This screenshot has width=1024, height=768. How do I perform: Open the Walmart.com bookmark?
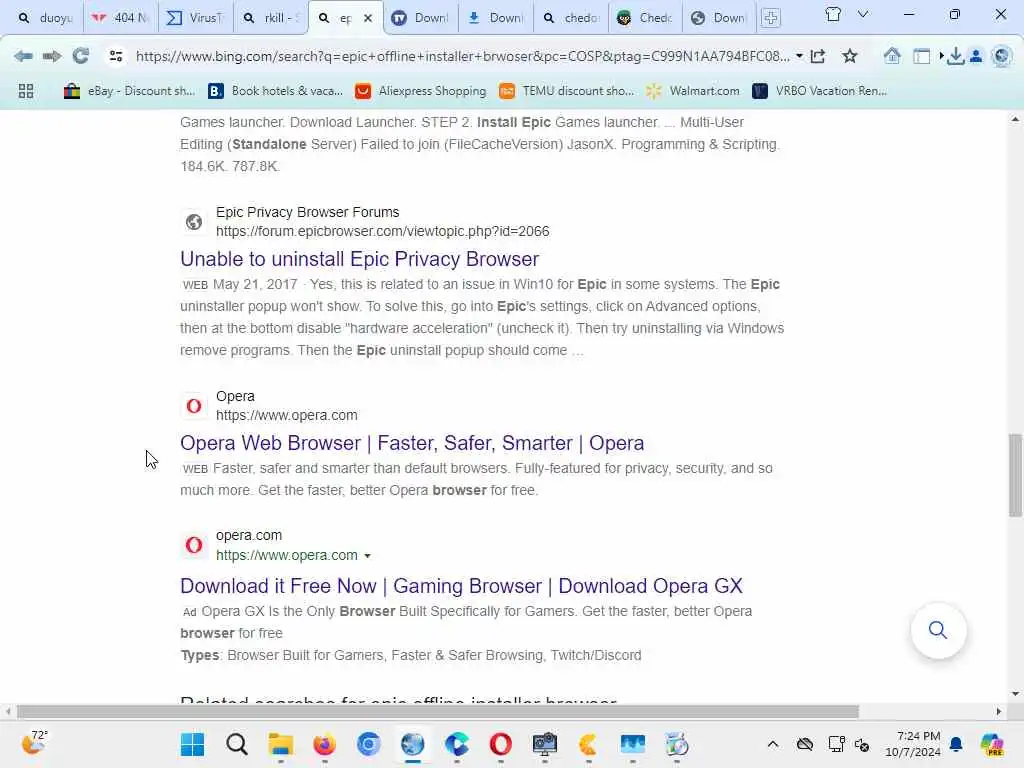(x=692, y=91)
